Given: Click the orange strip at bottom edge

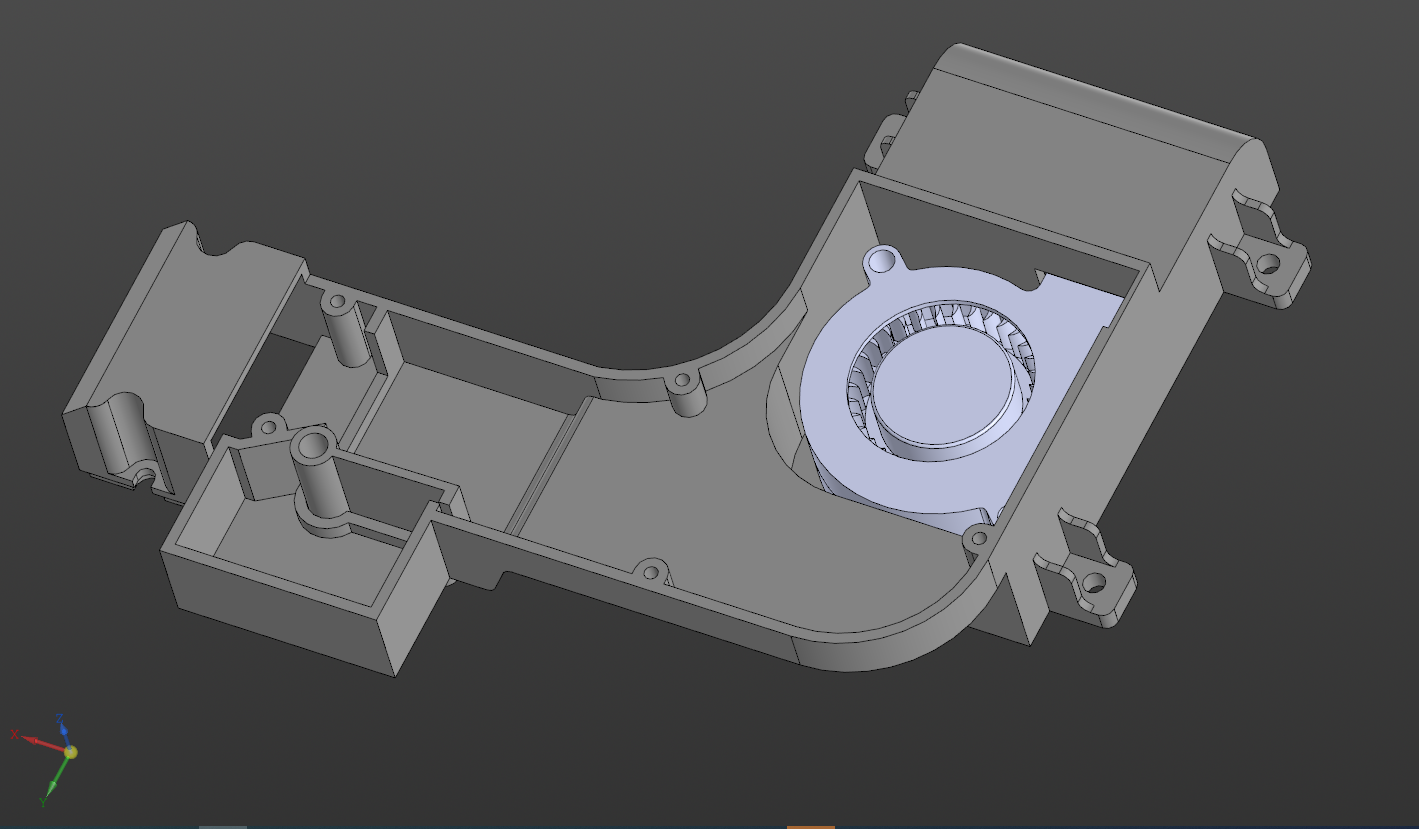Looking at the screenshot, I should point(810,826).
